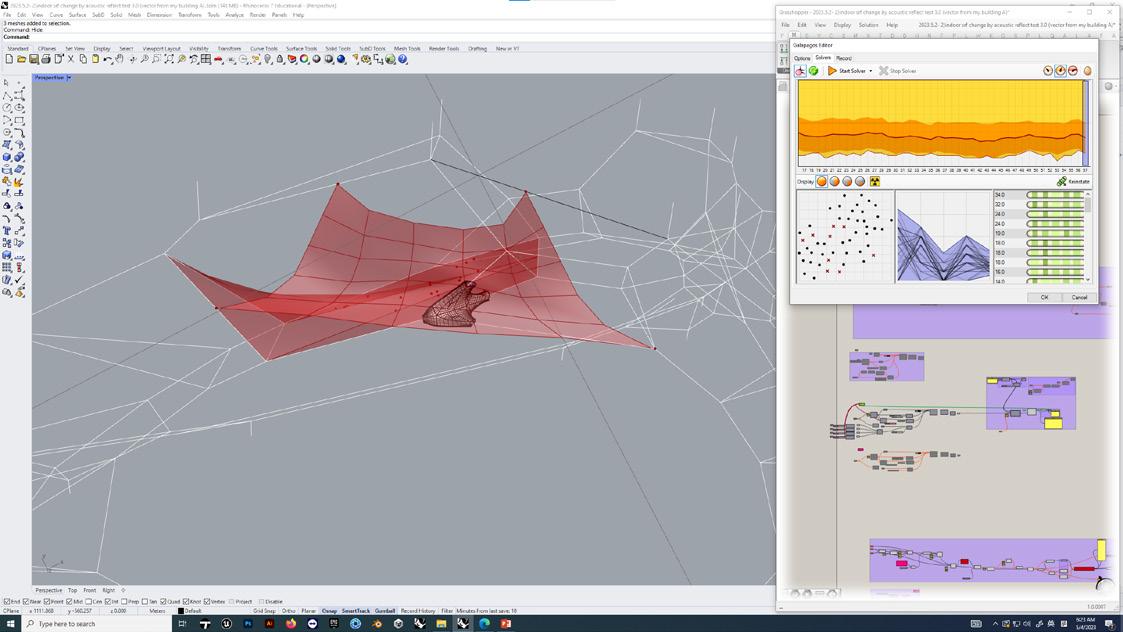The image size is (1123, 632).
Task: Click the radiation hazard display icon
Action: [x=875, y=182]
